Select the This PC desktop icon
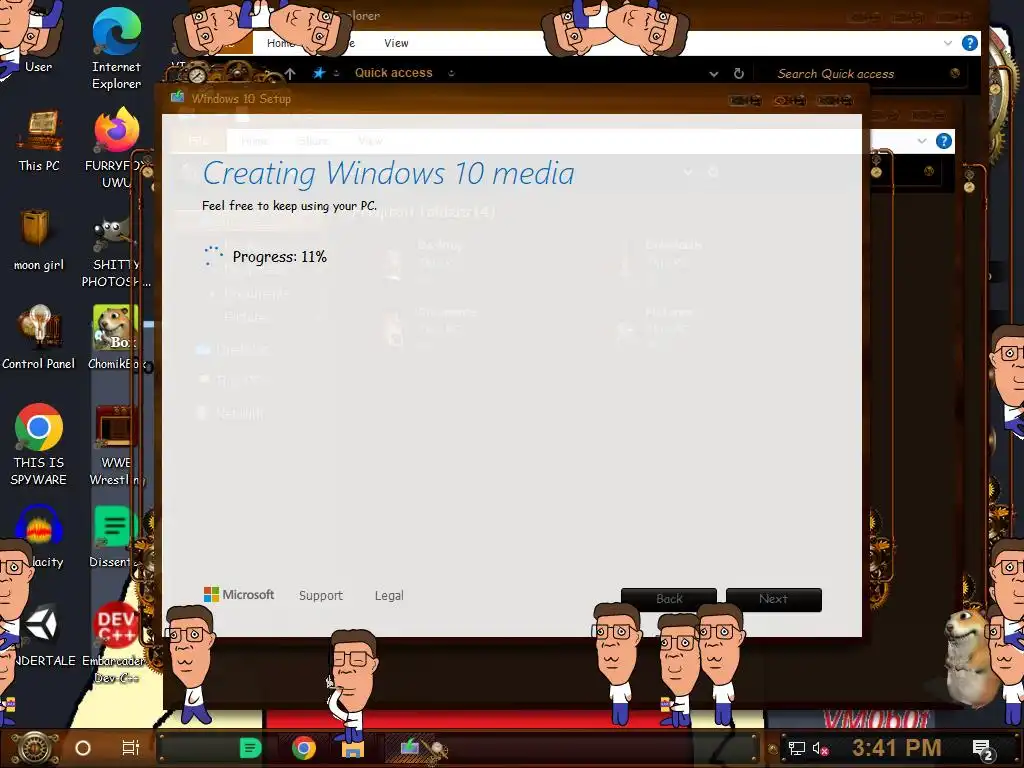The height and width of the screenshot is (768, 1024). (x=39, y=140)
